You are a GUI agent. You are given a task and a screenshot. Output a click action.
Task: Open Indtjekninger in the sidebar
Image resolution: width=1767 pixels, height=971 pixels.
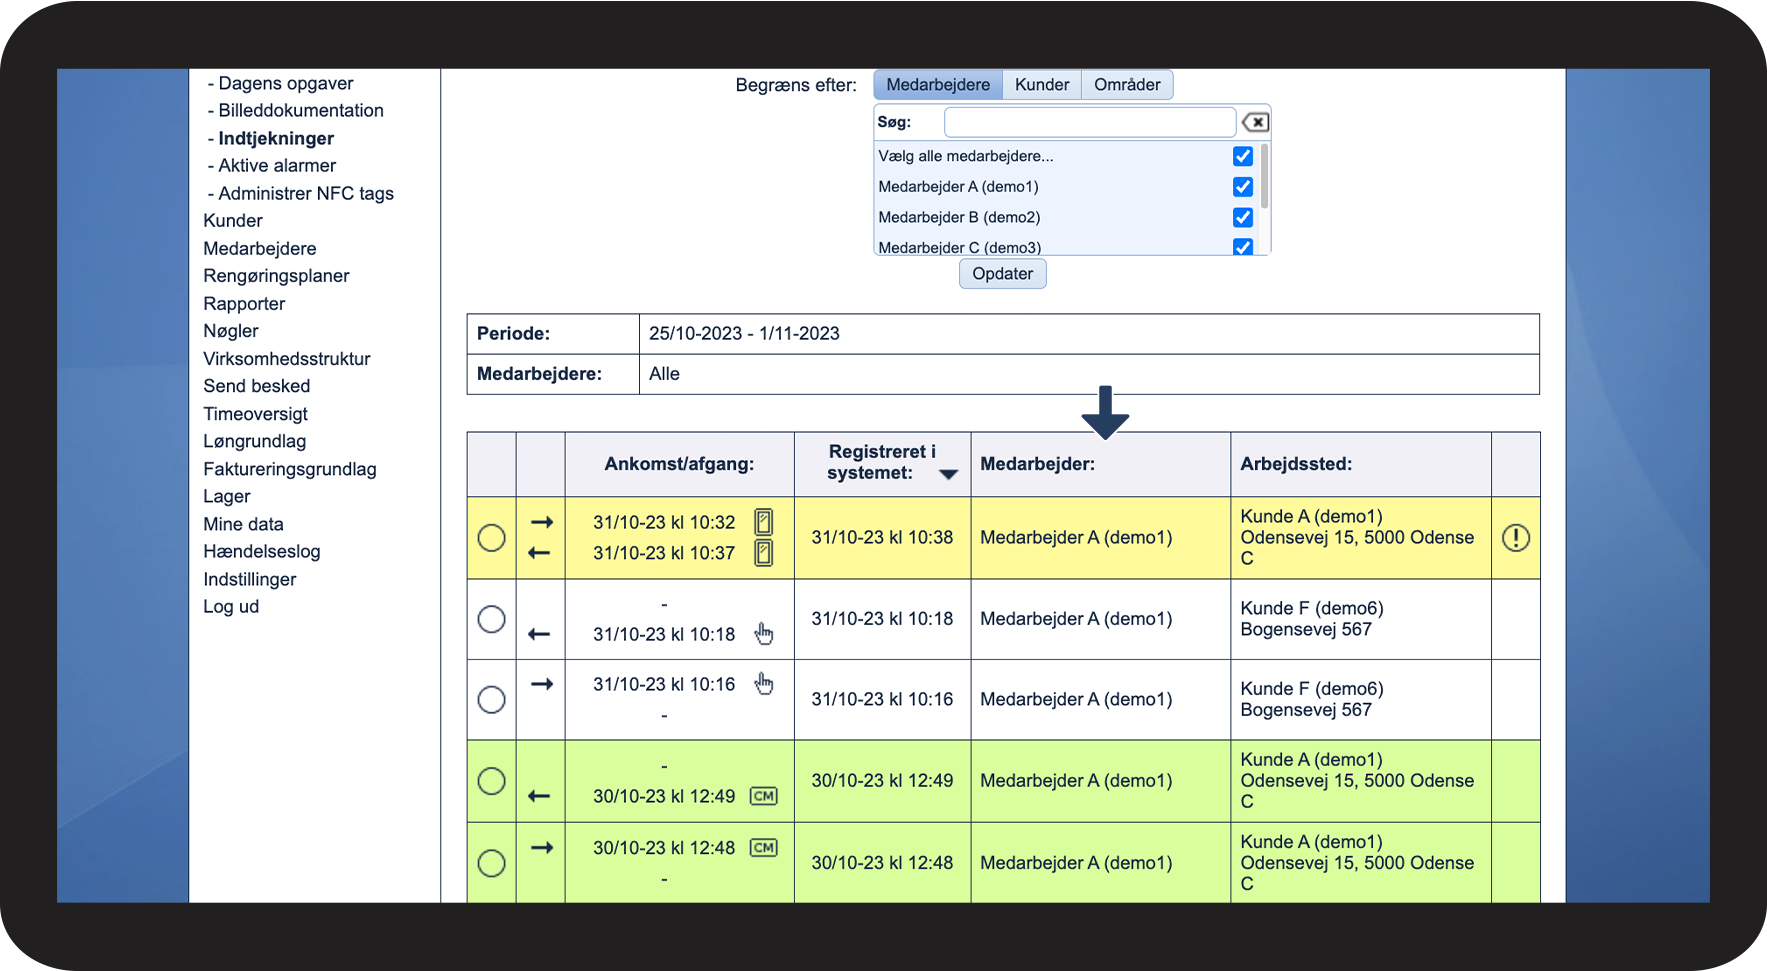coord(276,138)
